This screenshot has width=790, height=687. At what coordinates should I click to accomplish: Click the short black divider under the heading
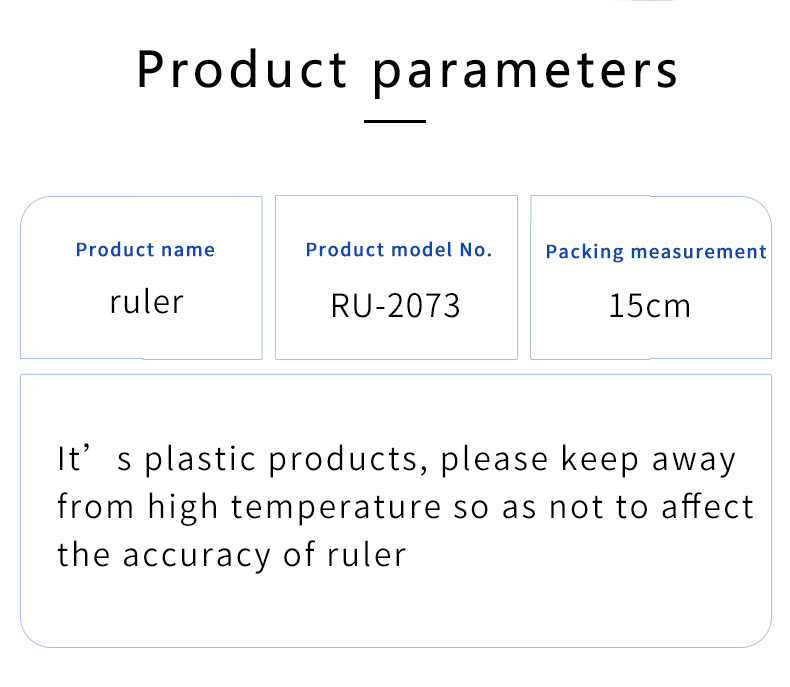point(395,122)
